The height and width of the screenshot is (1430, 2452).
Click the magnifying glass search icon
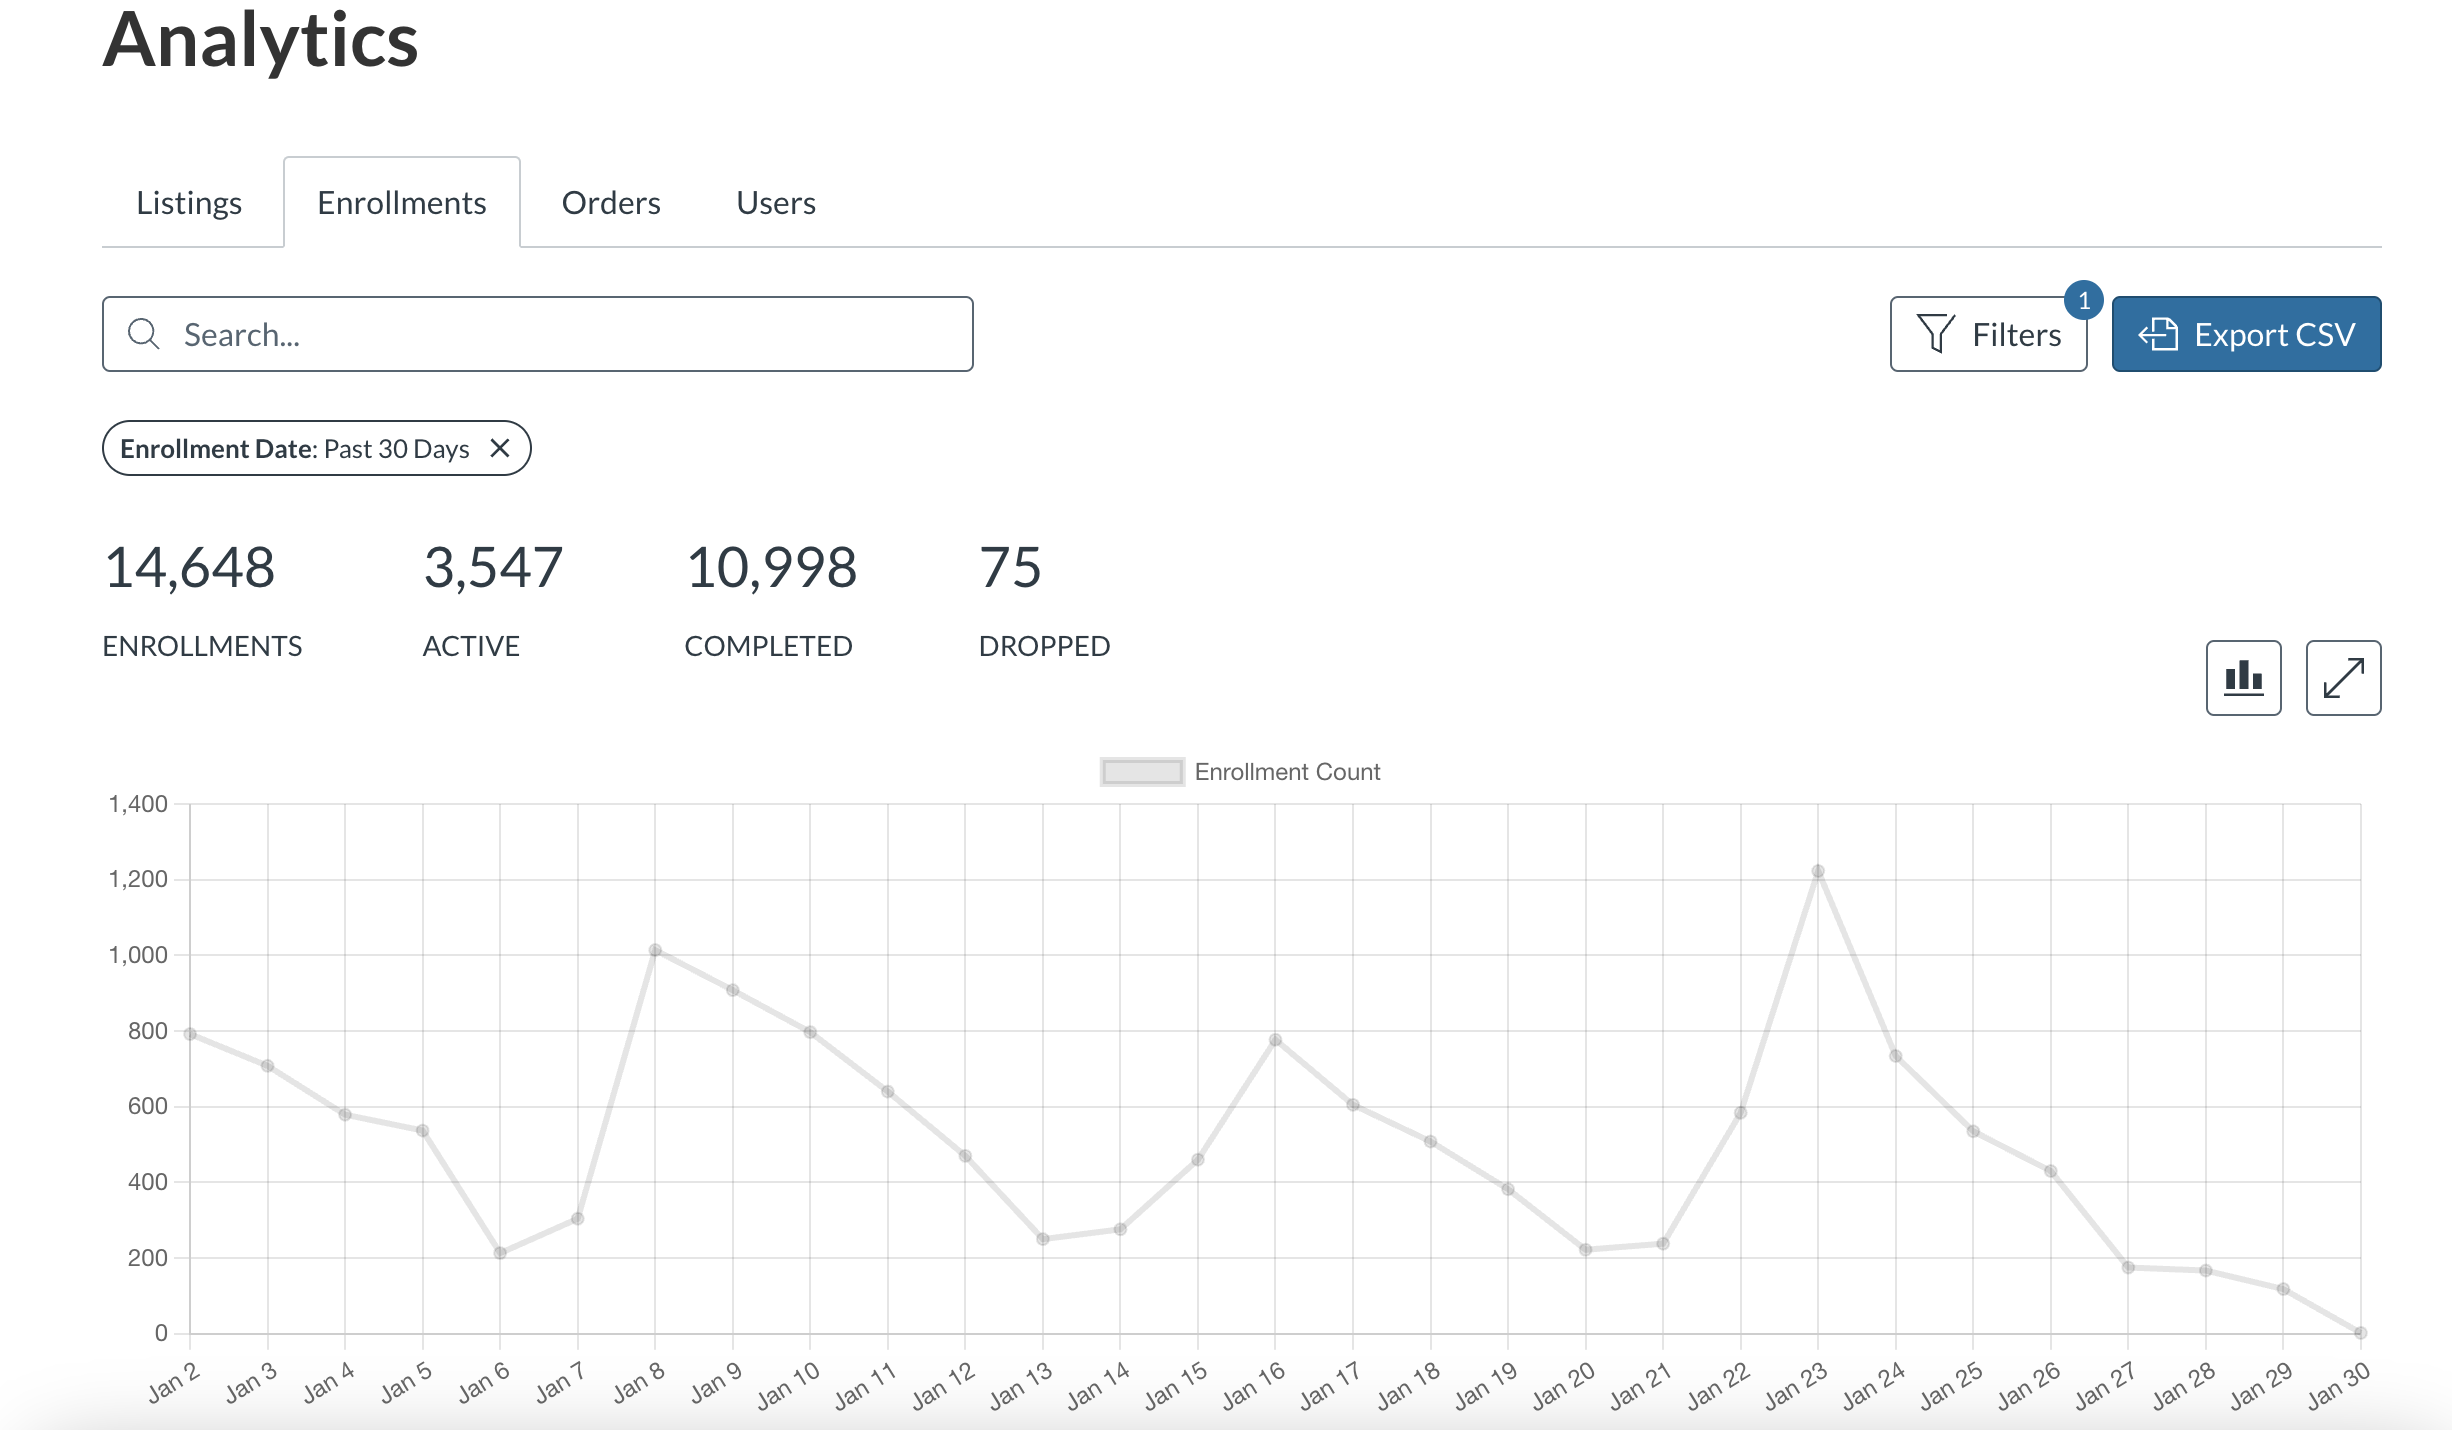pos(145,333)
